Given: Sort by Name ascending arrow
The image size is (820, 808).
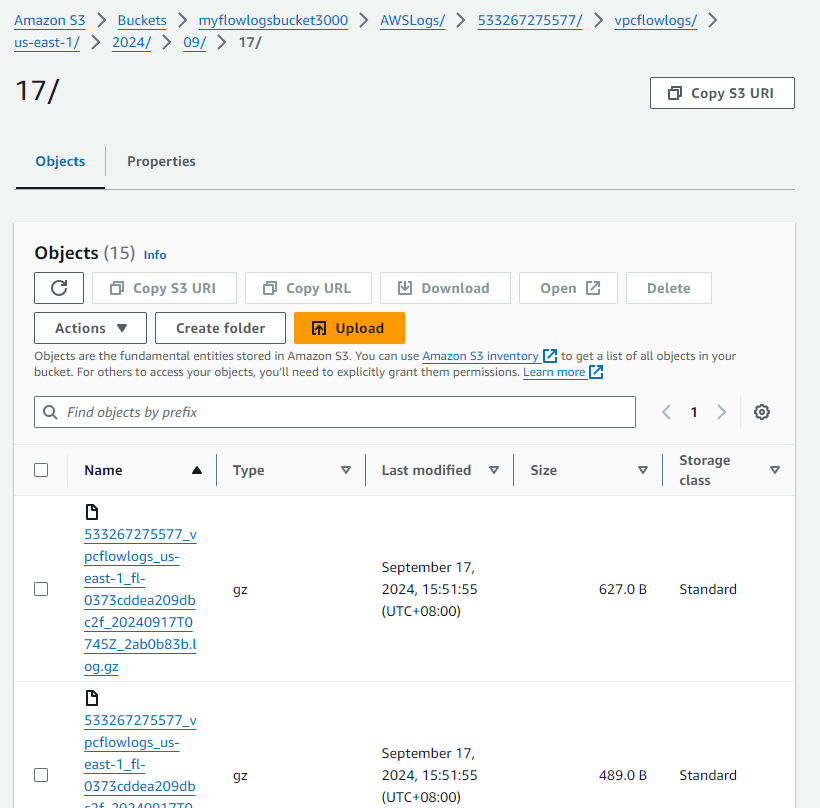Looking at the screenshot, I should 197,470.
